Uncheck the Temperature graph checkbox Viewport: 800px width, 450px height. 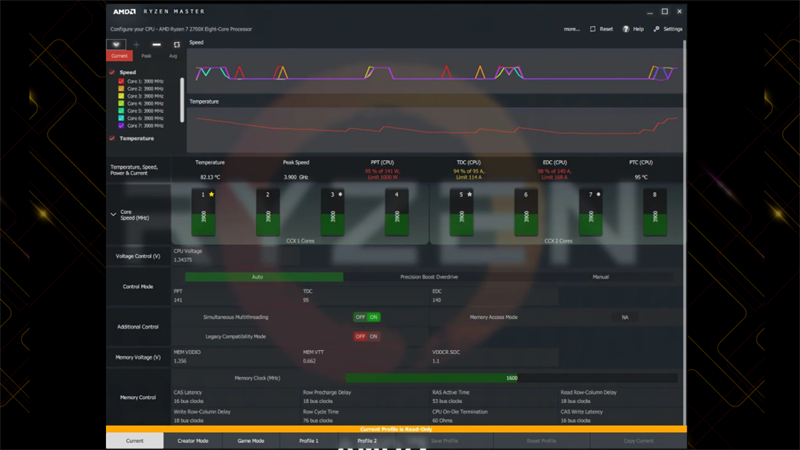[112, 138]
